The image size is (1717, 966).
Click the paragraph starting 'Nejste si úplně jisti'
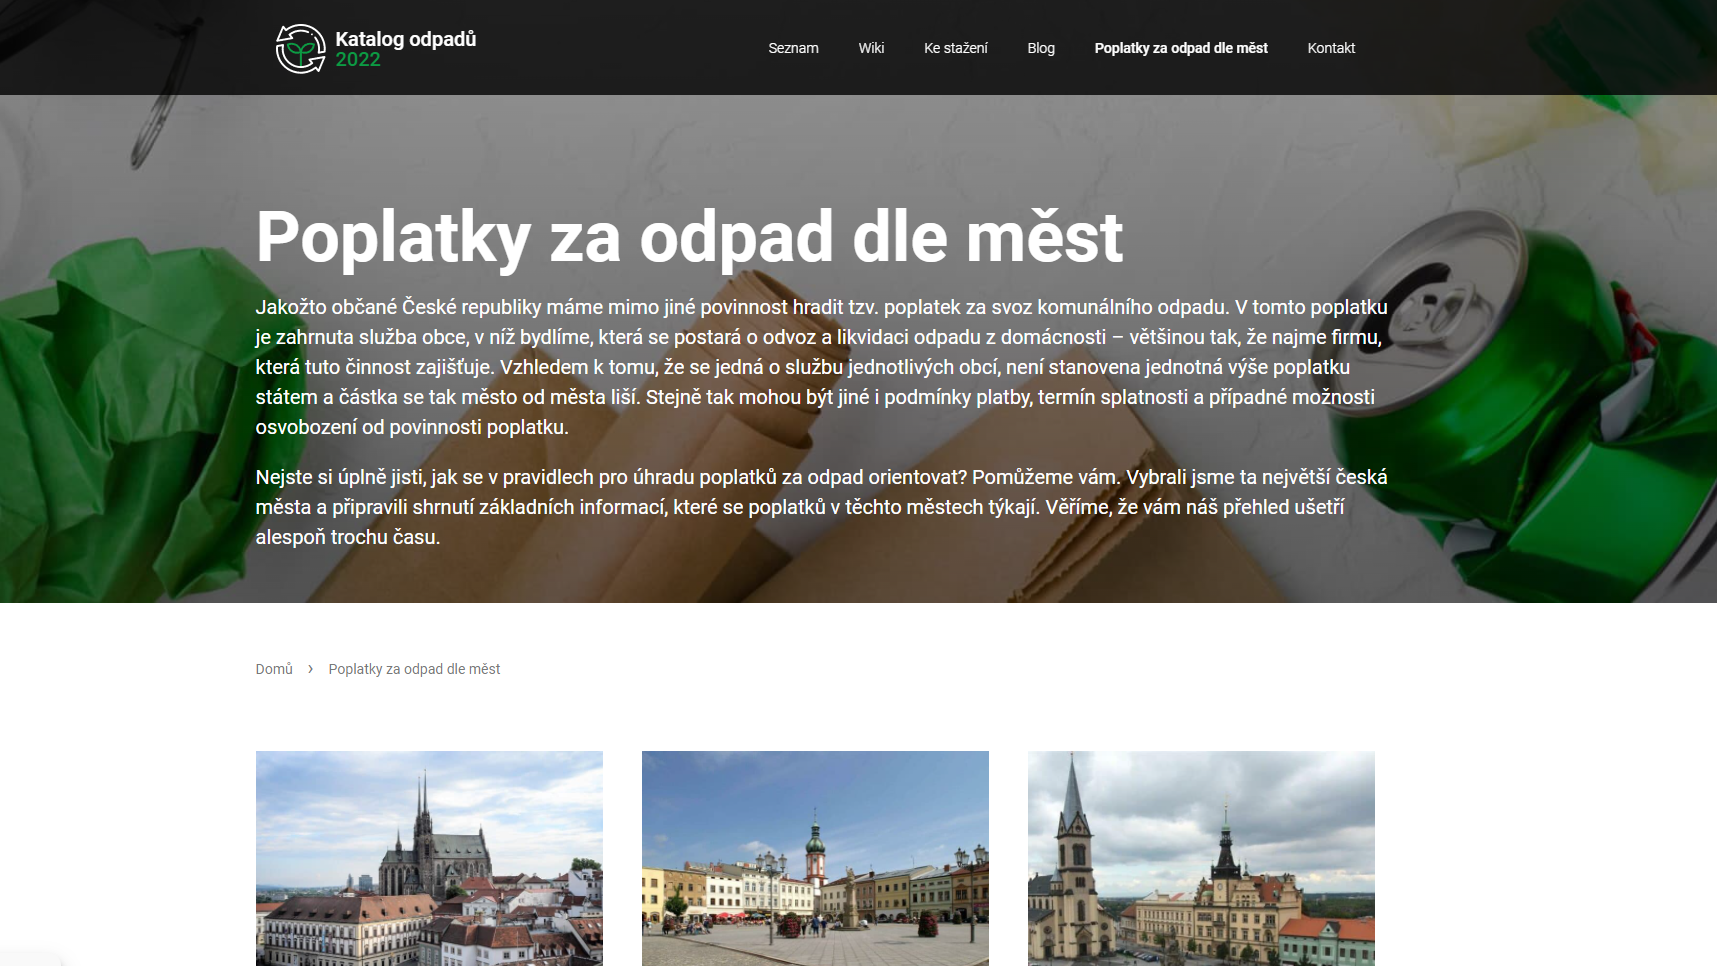(x=822, y=507)
